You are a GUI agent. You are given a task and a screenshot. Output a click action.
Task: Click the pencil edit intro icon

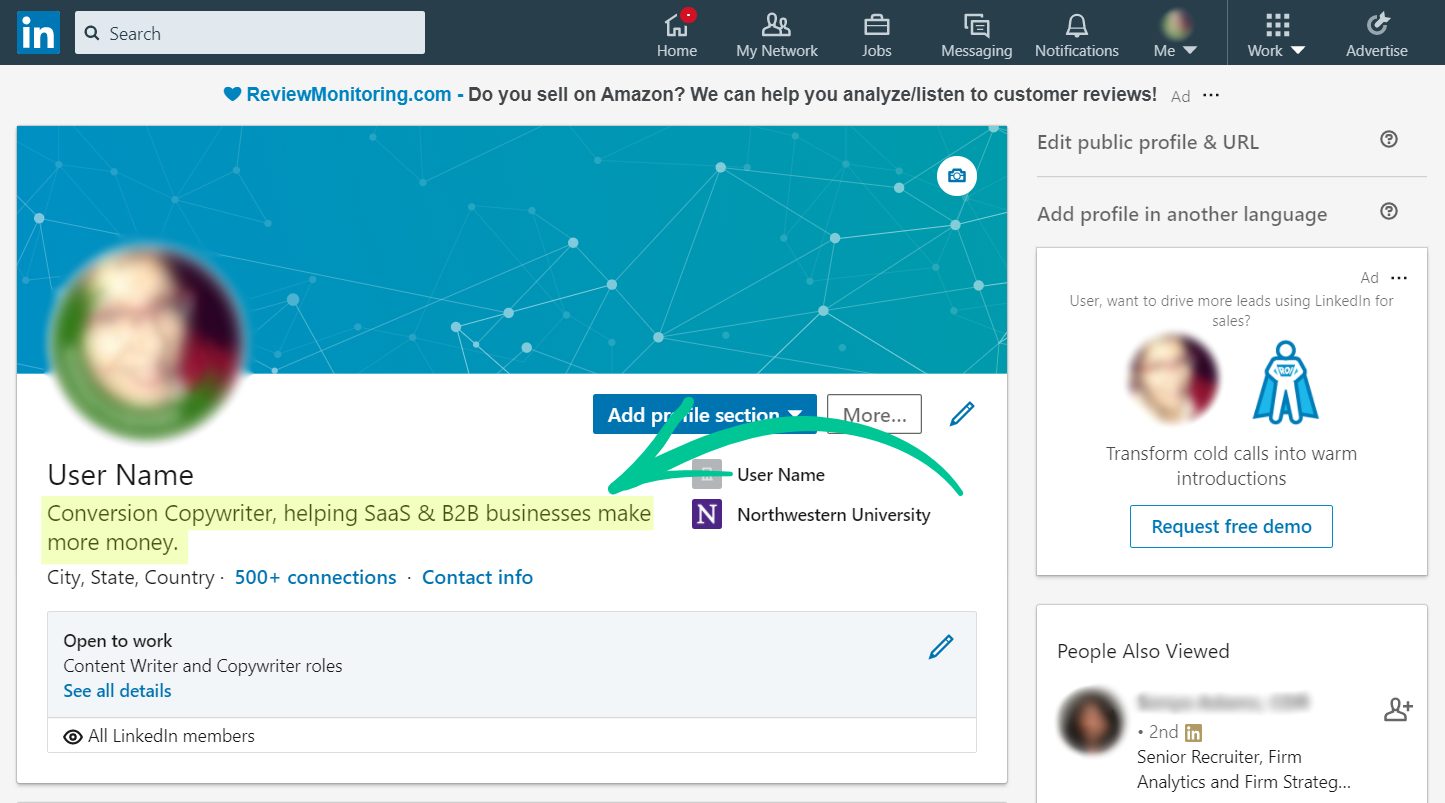(961, 414)
